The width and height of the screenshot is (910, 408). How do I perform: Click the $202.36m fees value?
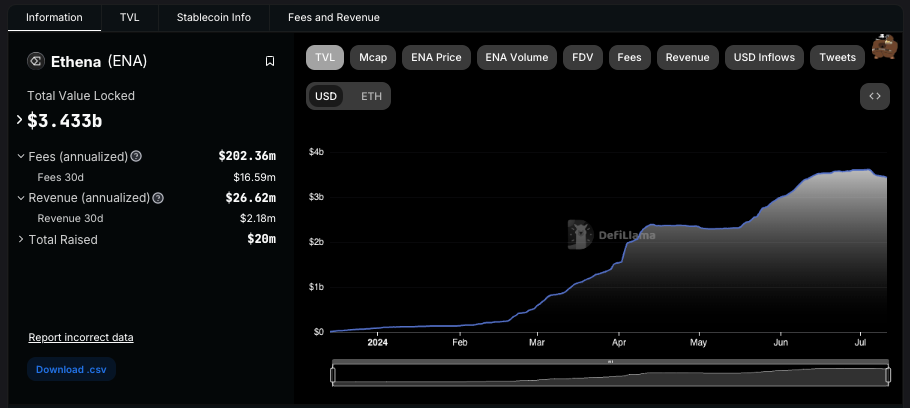point(247,156)
